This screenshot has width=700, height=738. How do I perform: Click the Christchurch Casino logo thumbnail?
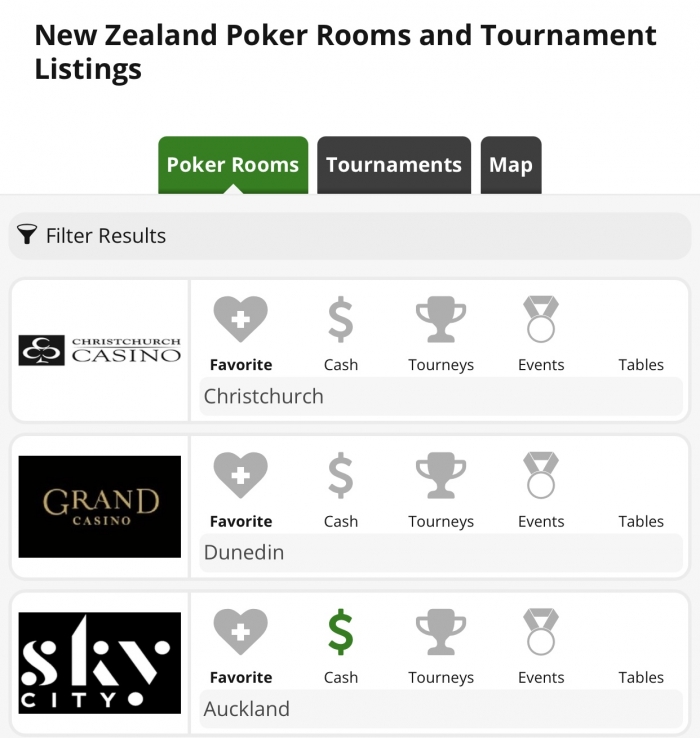[x=99, y=350]
